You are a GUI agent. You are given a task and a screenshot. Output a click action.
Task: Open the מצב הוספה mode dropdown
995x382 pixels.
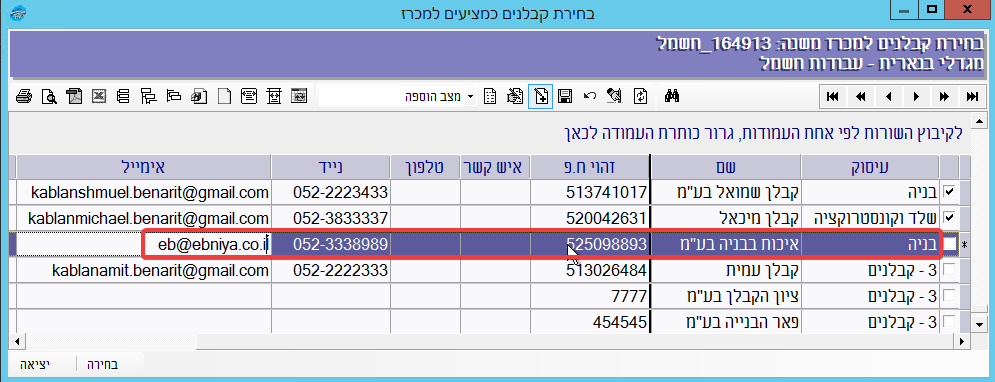pyautogui.click(x=470, y=96)
